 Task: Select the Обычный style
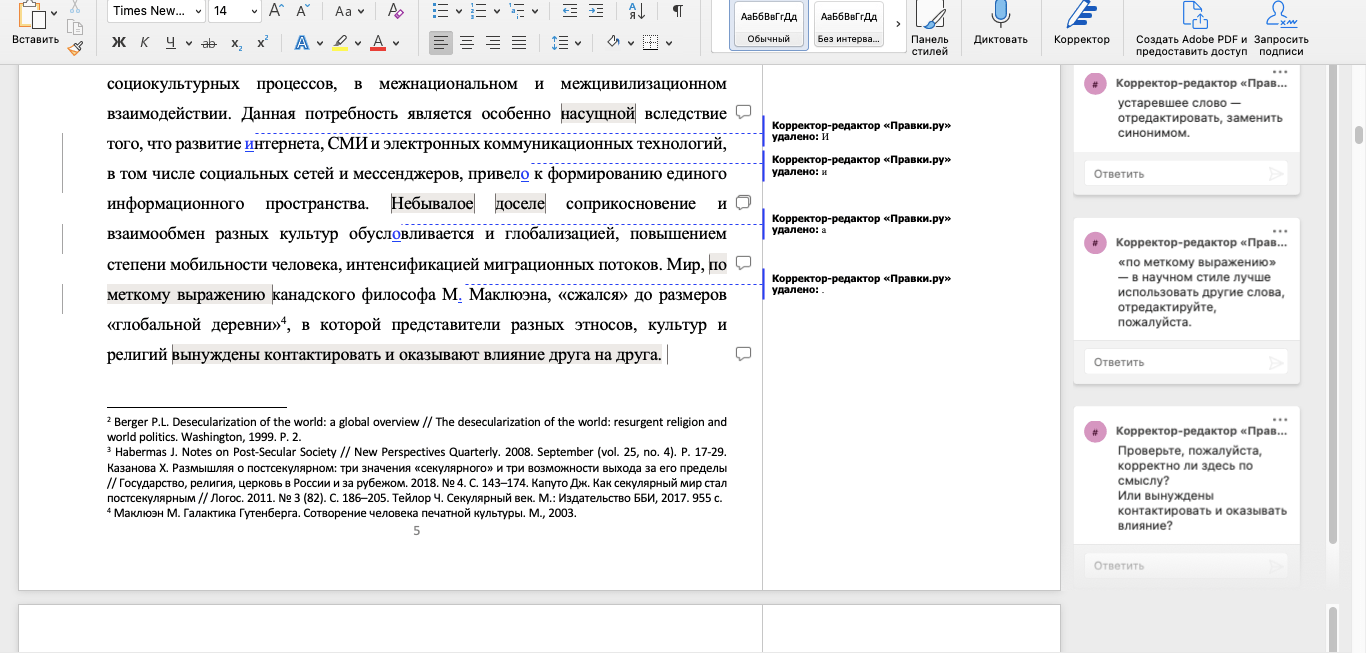[x=768, y=25]
